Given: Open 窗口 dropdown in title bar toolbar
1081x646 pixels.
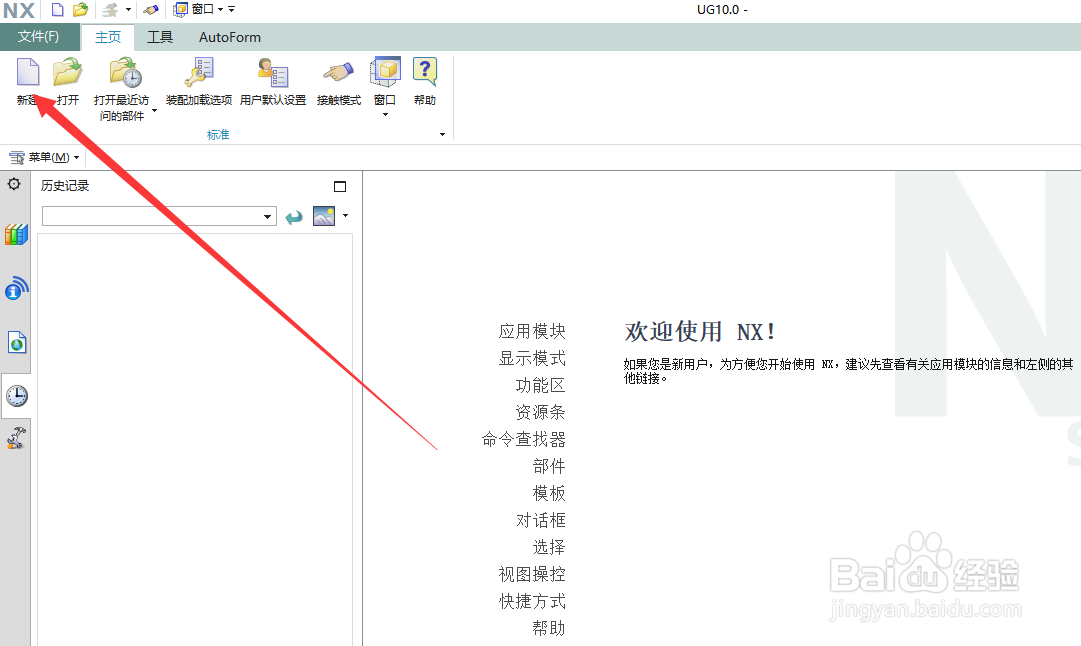Looking at the screenshot, I should coord(220,10).
